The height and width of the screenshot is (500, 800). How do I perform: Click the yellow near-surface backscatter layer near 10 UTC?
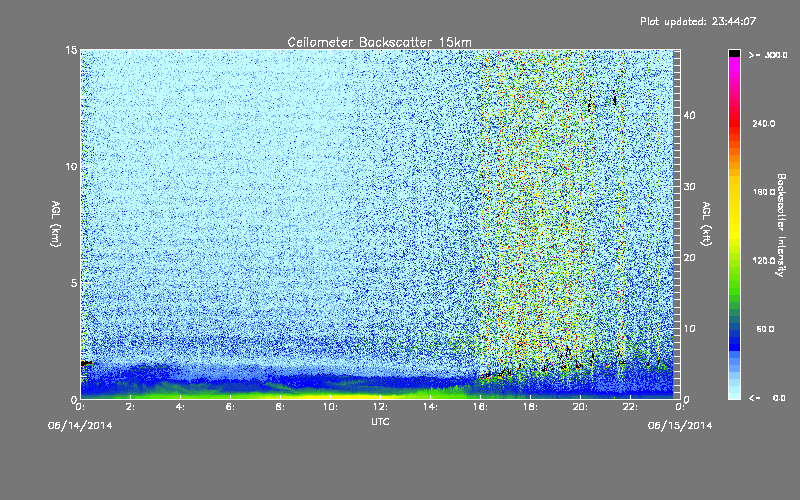tap(332, 395)
